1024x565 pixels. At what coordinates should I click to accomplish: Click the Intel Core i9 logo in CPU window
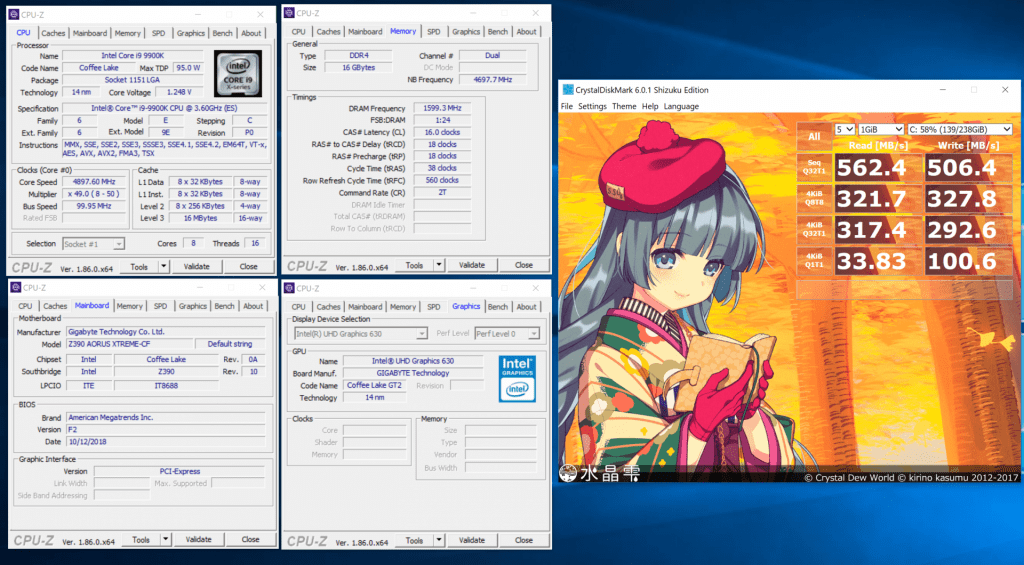238,74
